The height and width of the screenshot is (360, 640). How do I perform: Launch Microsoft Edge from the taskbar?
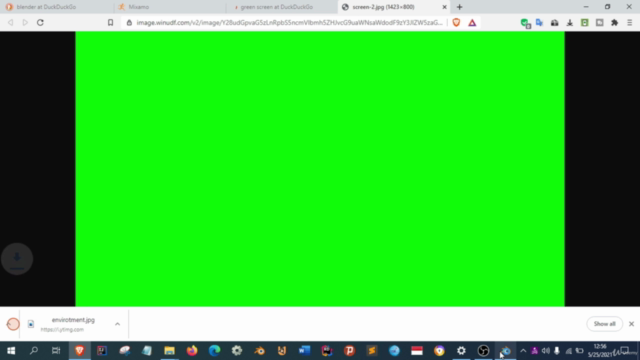click(214, 351)
